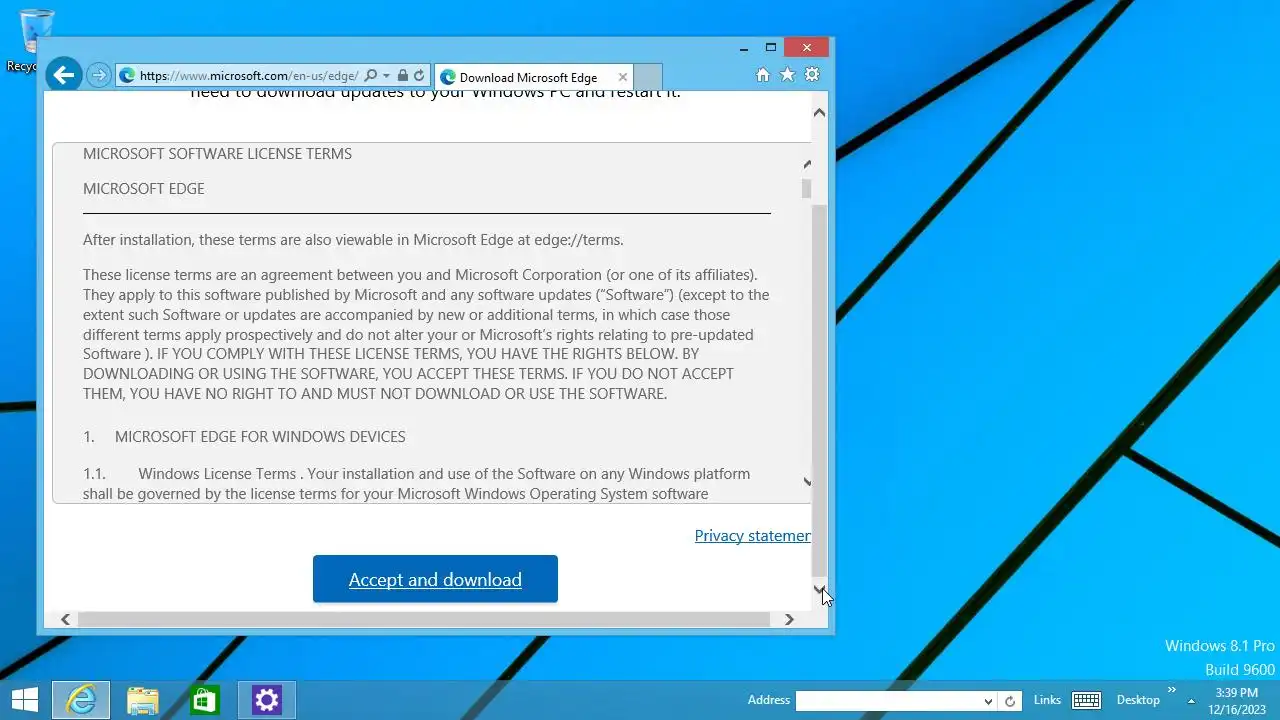1280x720 pixels.
Task: Click the Accept and download button
Action: (435, 579)
